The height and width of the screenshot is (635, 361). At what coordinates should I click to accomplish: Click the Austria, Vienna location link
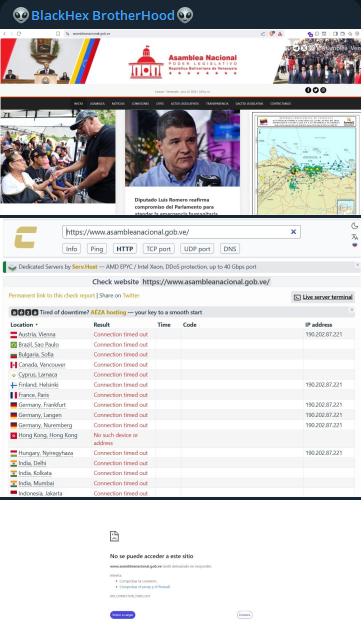tap(36, 334)
